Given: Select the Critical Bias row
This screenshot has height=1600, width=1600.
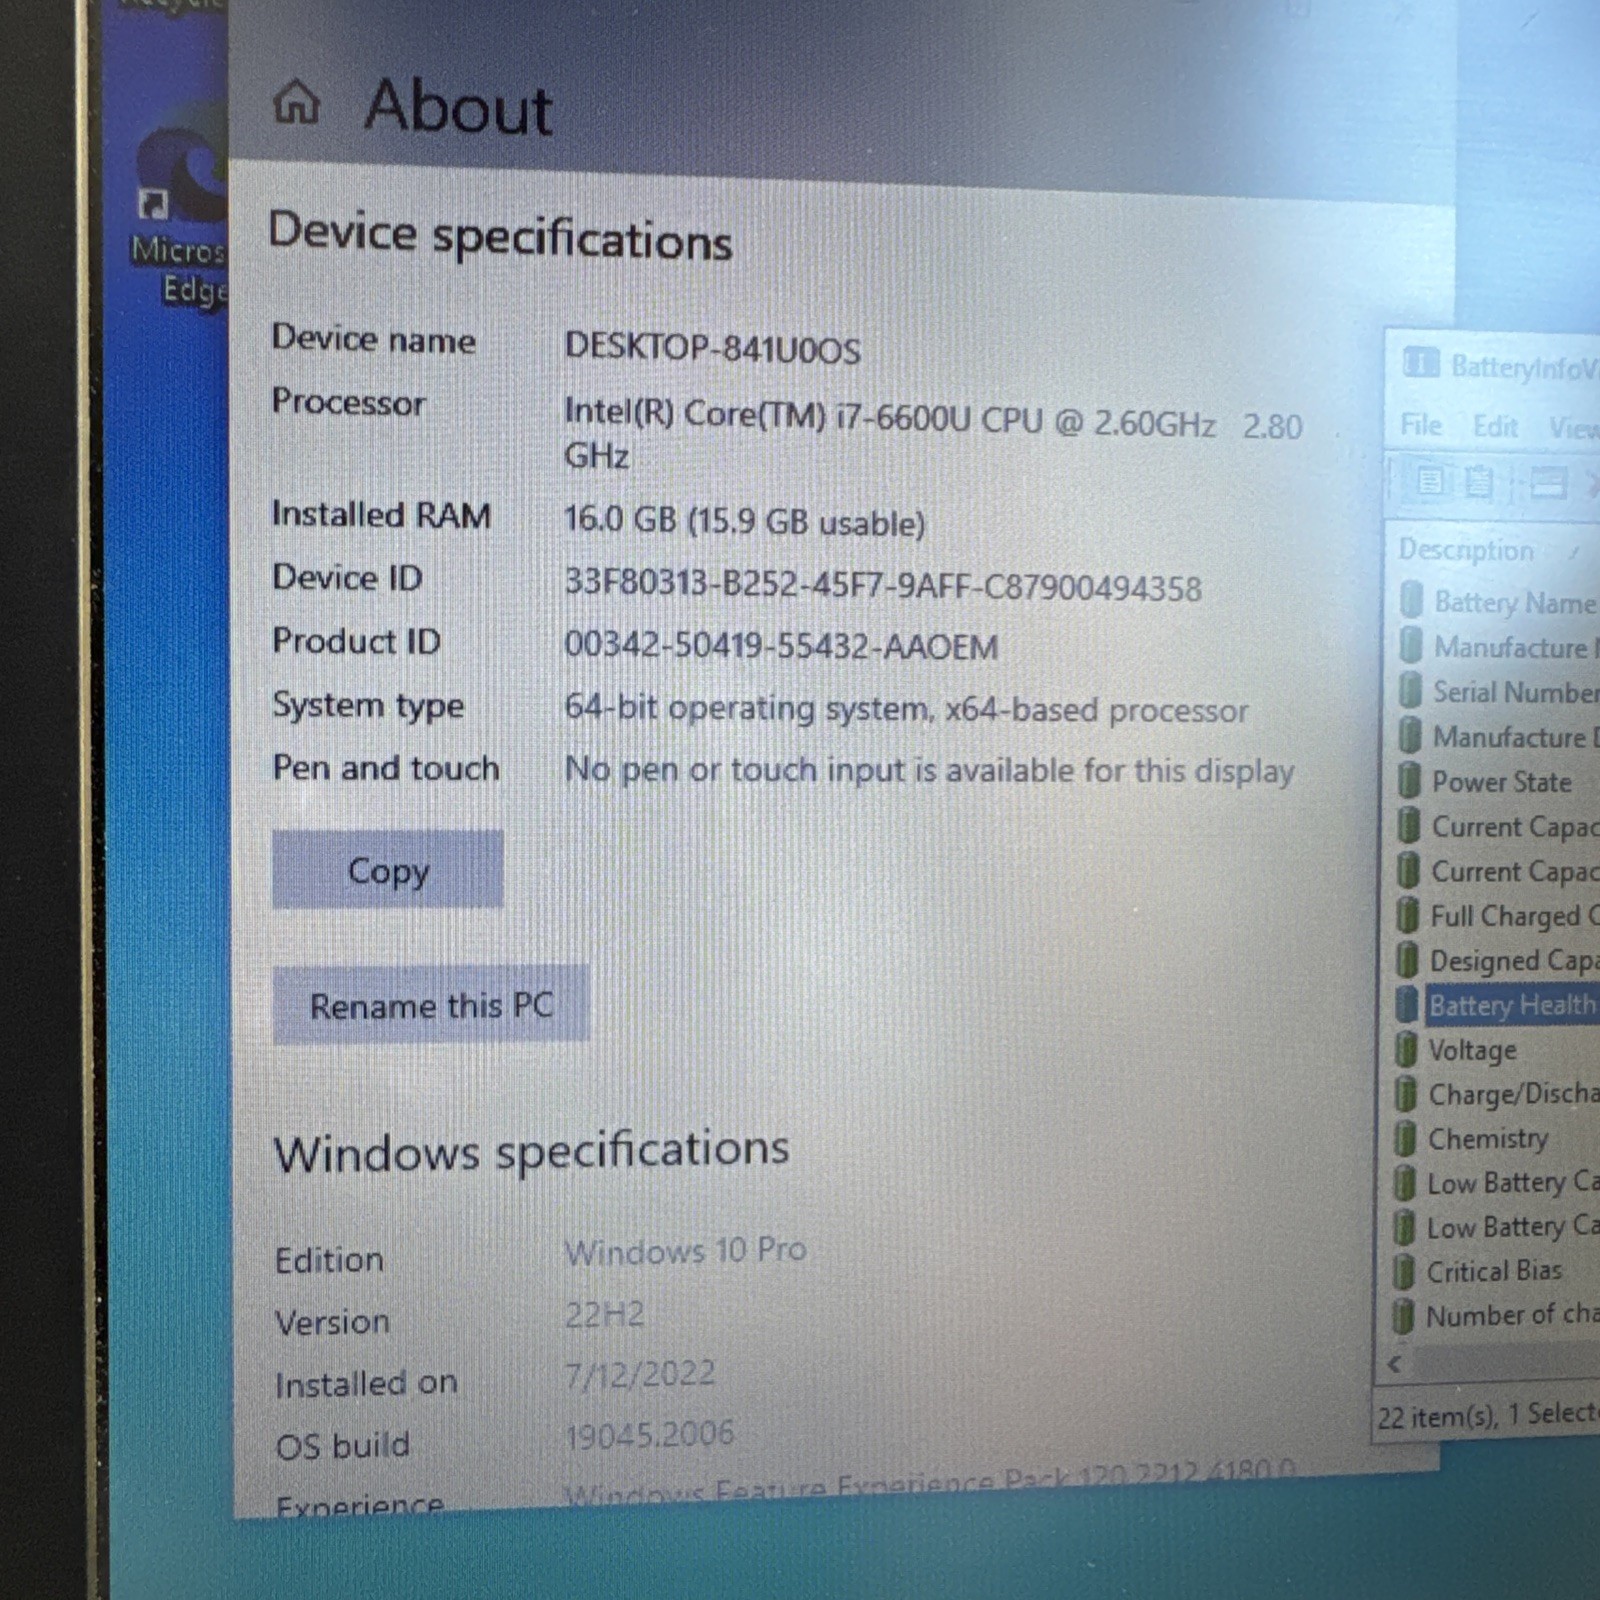Looking at the screenshot, I should tap(1495, 1270).
